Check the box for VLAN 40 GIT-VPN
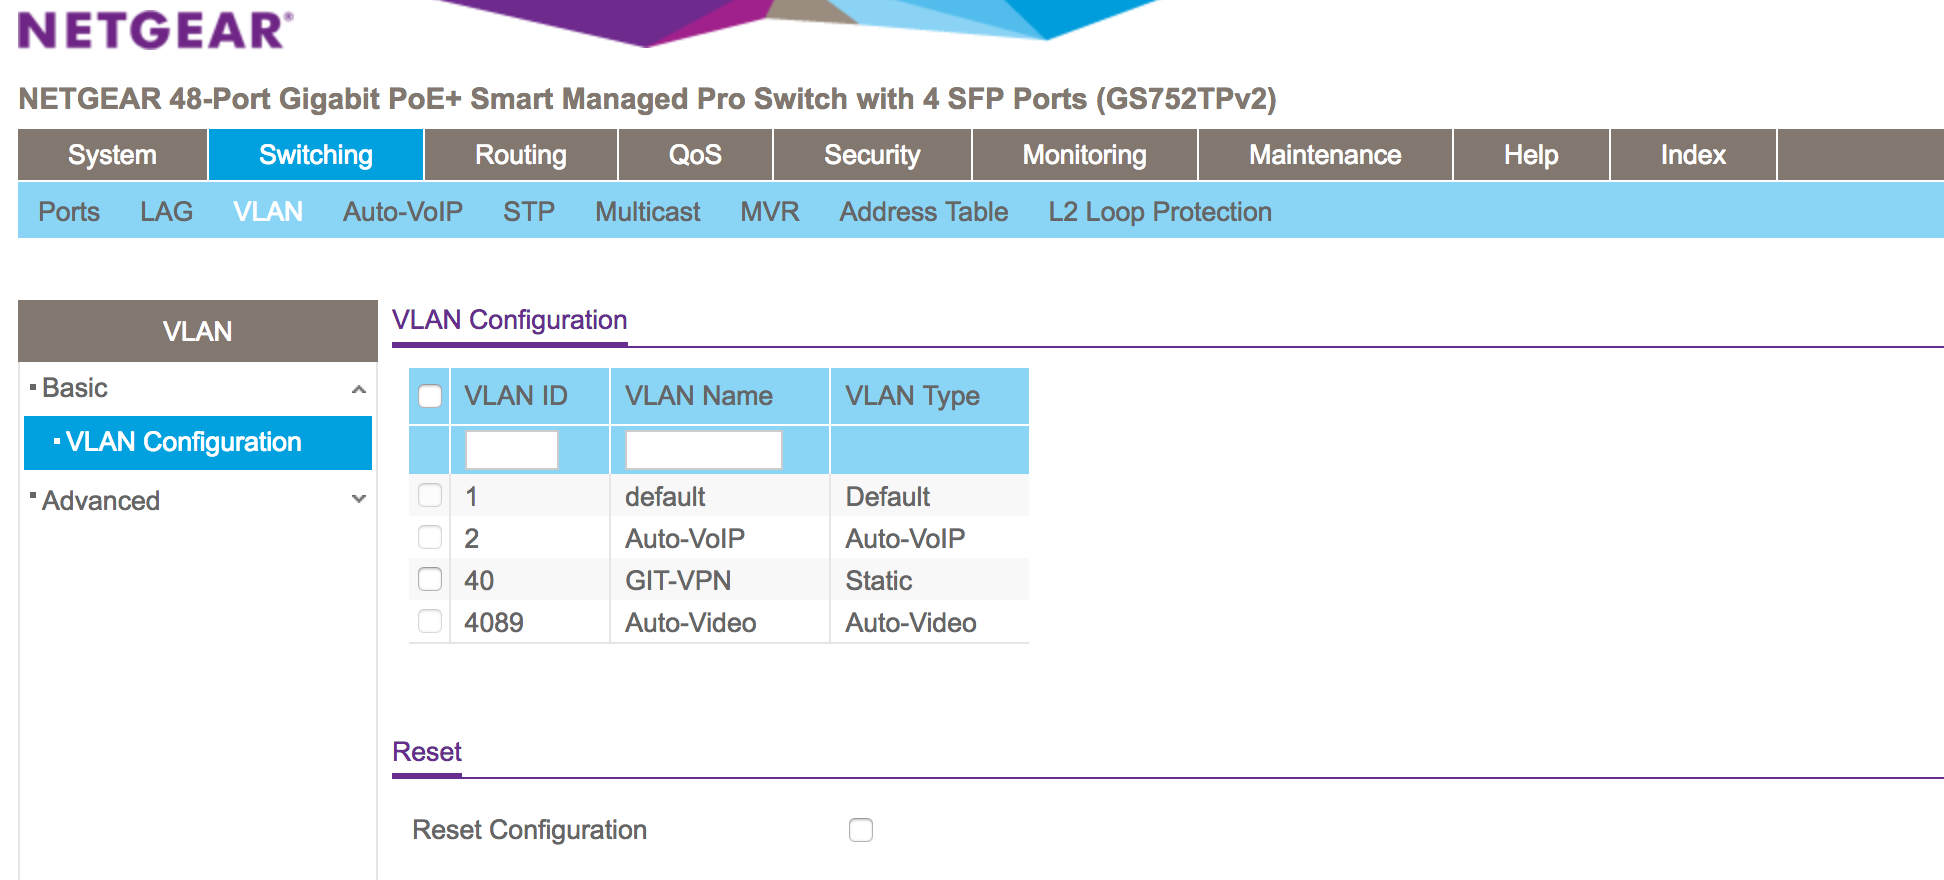The image size is (1944, 880). [430, 580]
